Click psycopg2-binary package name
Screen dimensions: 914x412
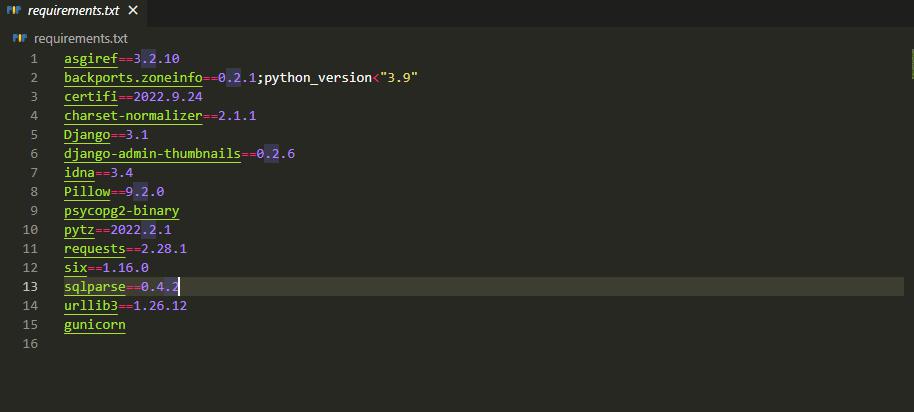click(x=122, y=211)
